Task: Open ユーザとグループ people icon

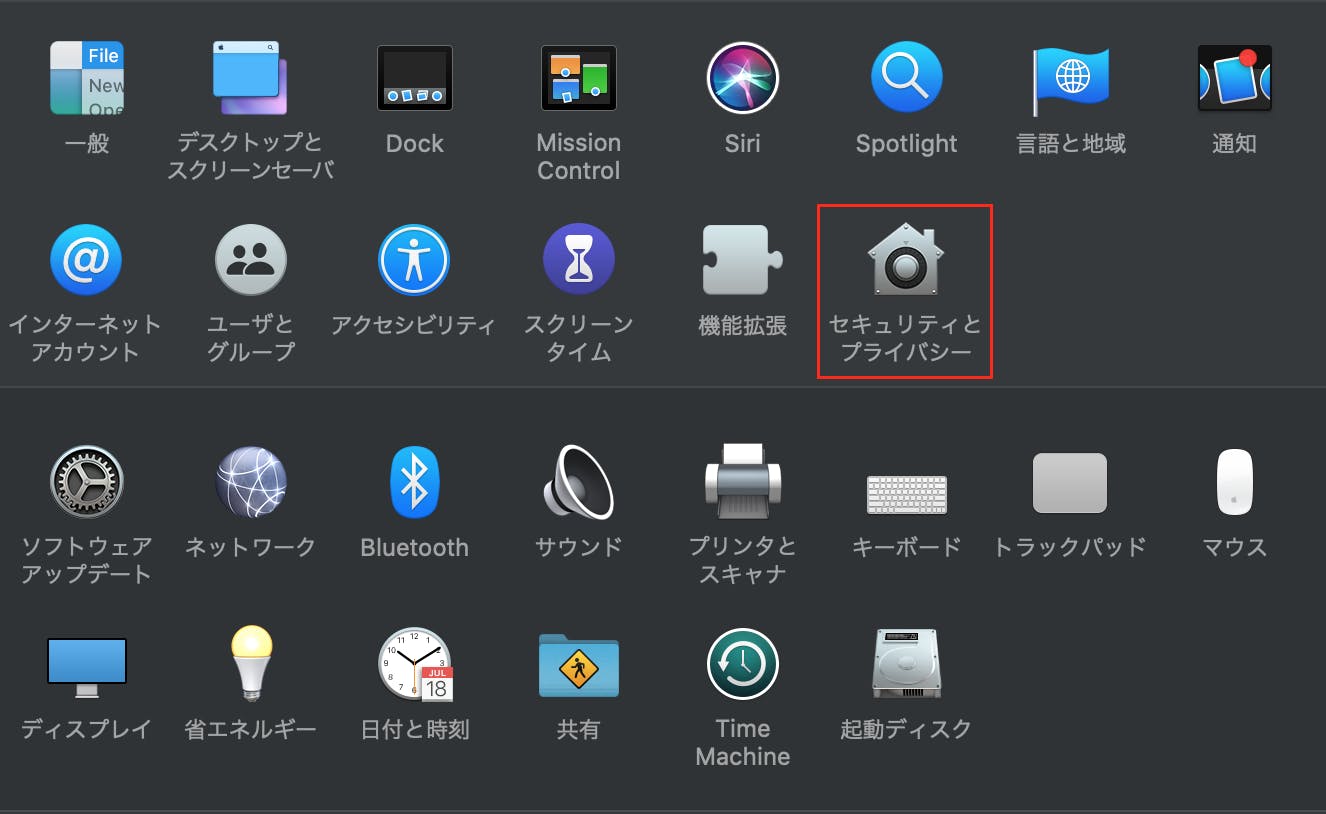Action: tap(250, 260)
